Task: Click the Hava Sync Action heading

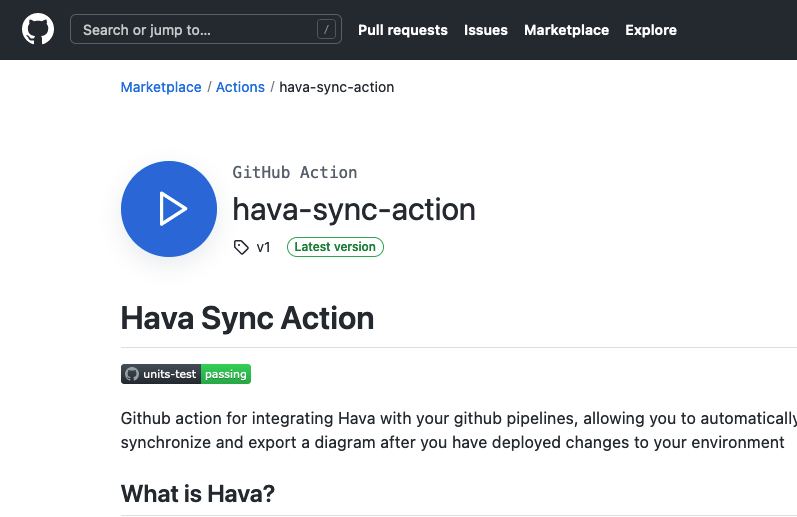Action: (247, 318)
